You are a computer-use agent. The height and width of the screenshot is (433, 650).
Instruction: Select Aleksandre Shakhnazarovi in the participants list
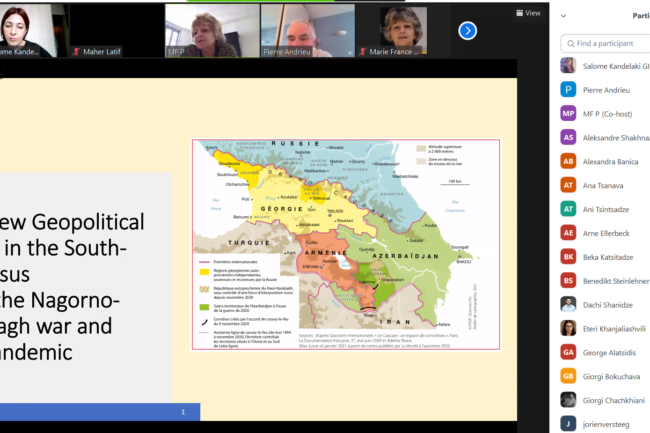tap(610, 137)
